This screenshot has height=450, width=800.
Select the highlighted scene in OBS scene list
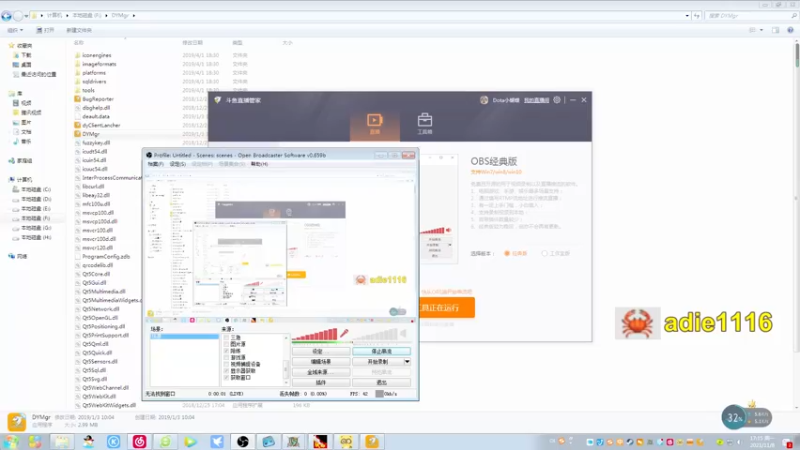[184, 337]
